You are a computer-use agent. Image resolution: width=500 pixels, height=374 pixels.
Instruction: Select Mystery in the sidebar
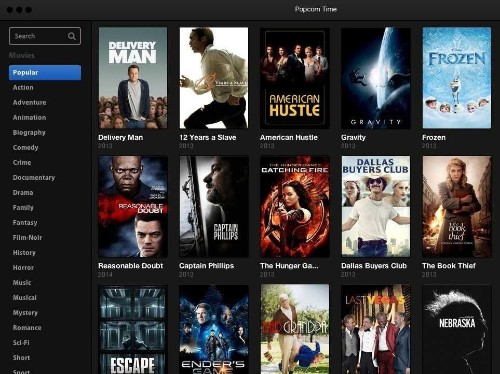[x=25, y=313]
